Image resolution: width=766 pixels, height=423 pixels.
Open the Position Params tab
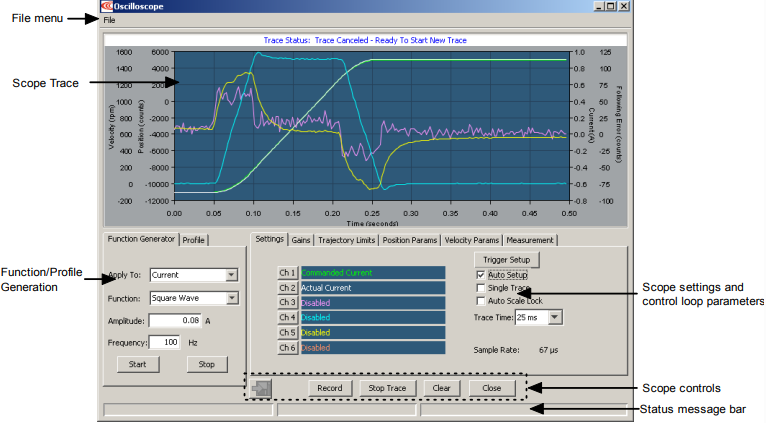click(x=409, y=240)
